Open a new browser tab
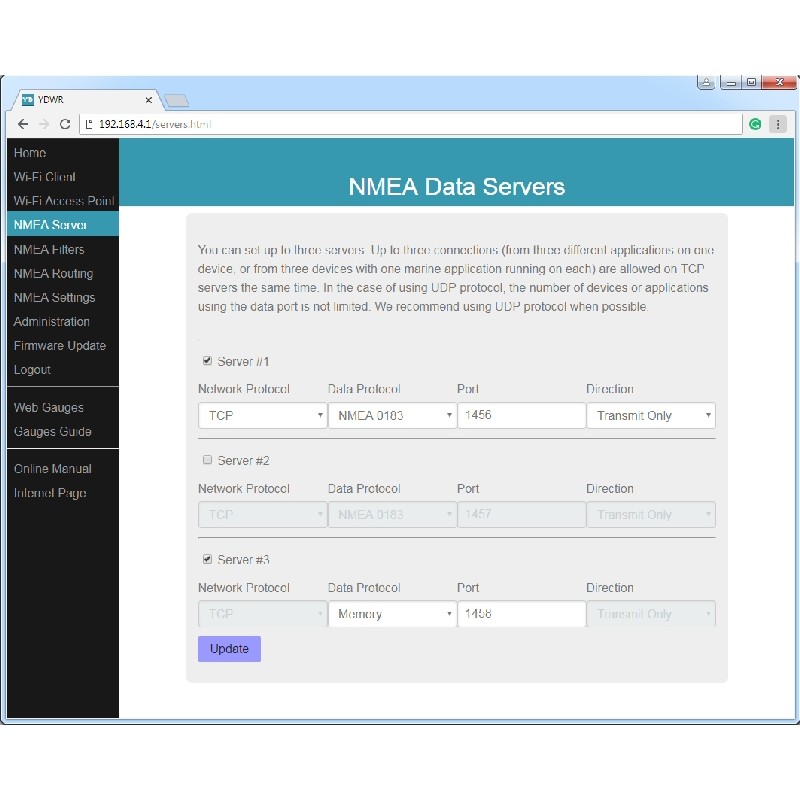Viewport: 800px width, 800px height. point(176,100)
